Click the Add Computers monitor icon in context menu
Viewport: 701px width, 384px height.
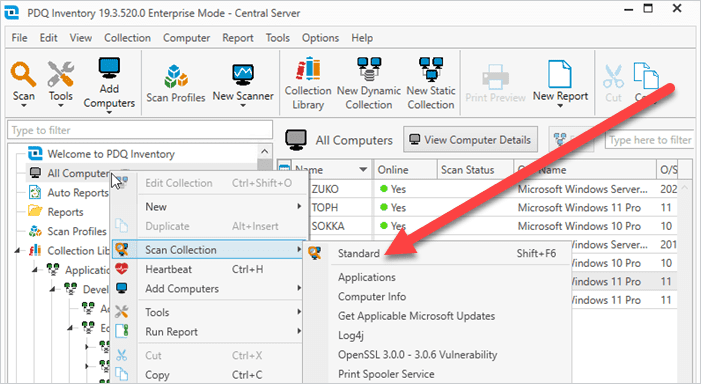(x=122, y=288)
